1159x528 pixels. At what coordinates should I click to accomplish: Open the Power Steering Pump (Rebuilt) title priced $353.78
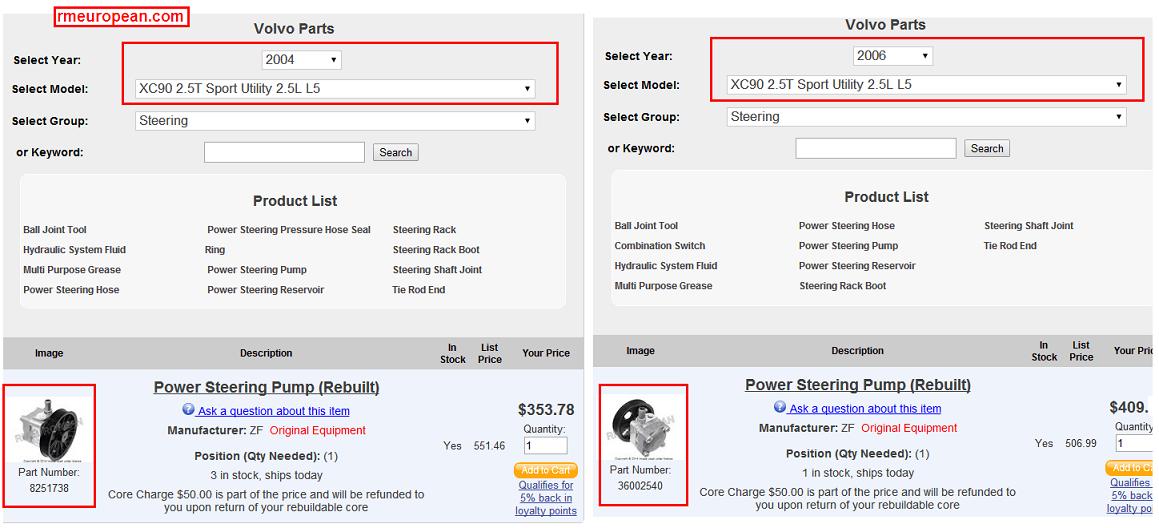click(266, 387)
